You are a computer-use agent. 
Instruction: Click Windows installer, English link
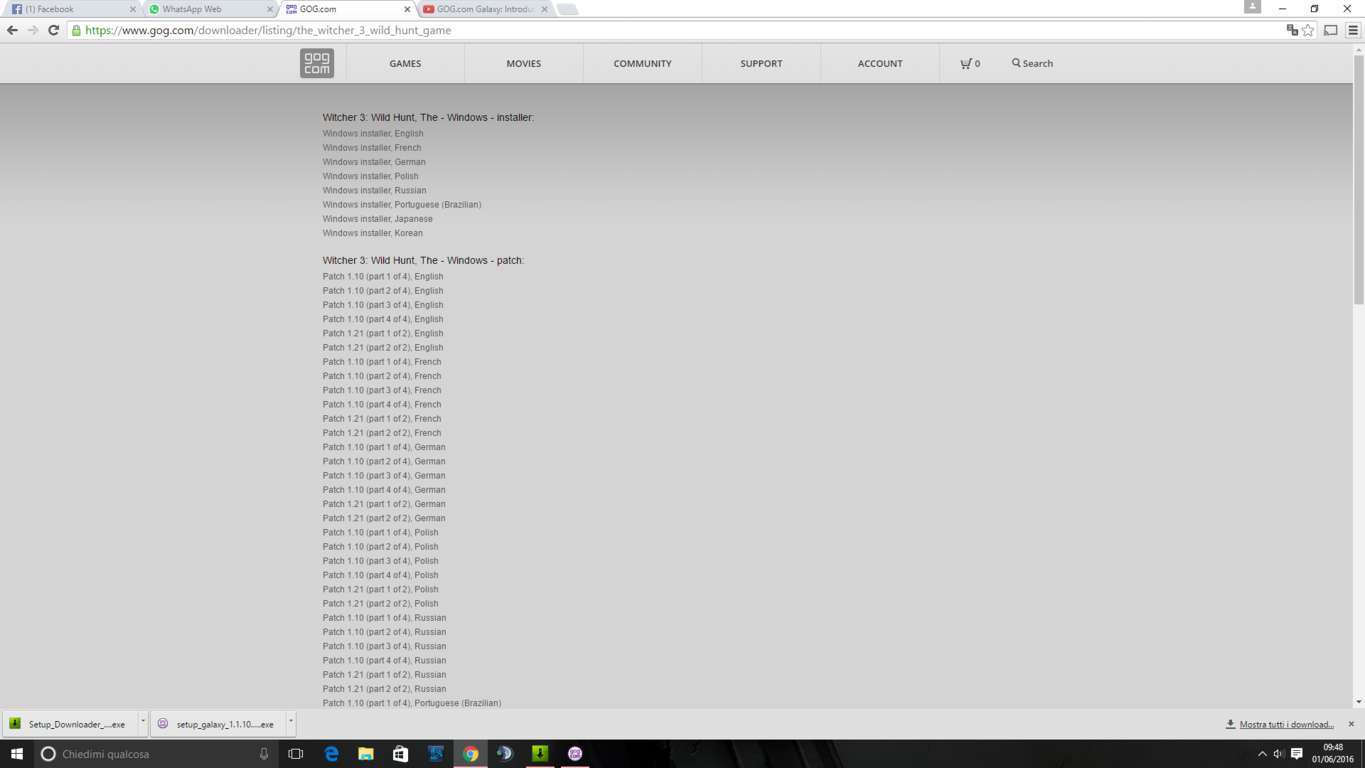373,133
